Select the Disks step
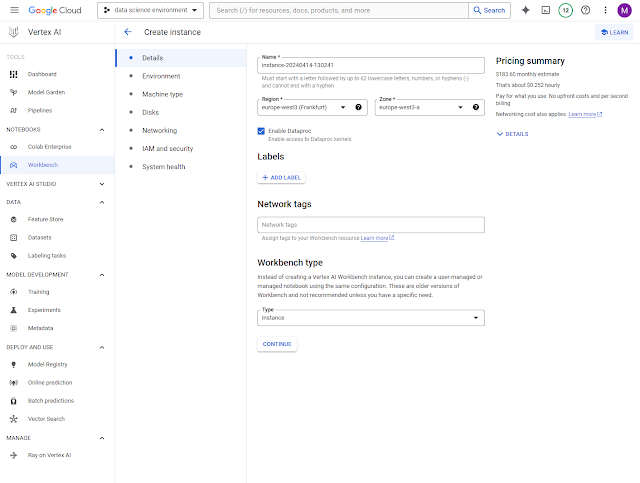This screenshot has height=483, width=640. coord(181,112)
